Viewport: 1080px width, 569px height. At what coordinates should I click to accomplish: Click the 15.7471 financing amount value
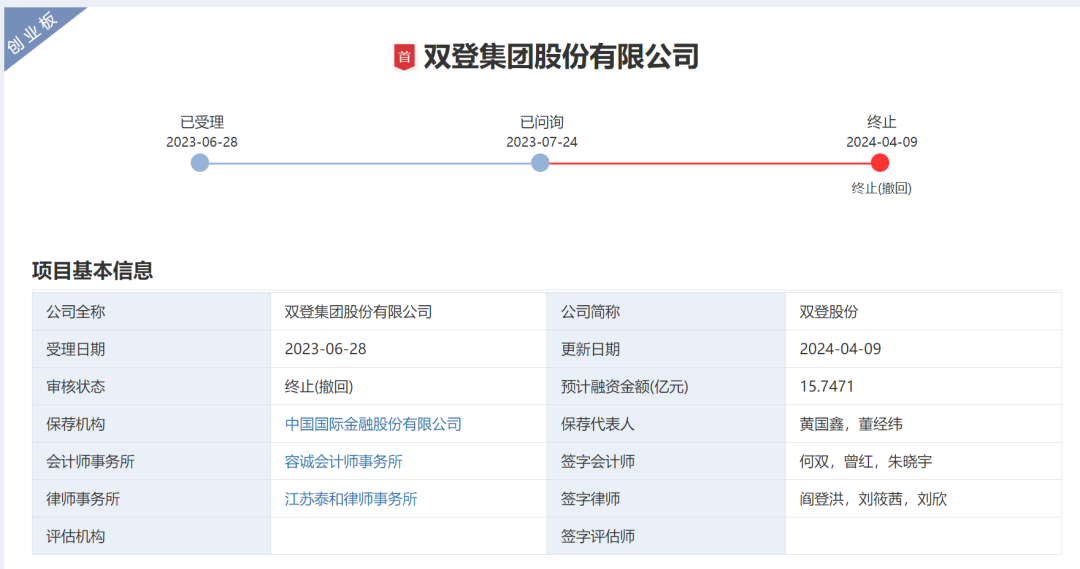(x=826, y=386)
